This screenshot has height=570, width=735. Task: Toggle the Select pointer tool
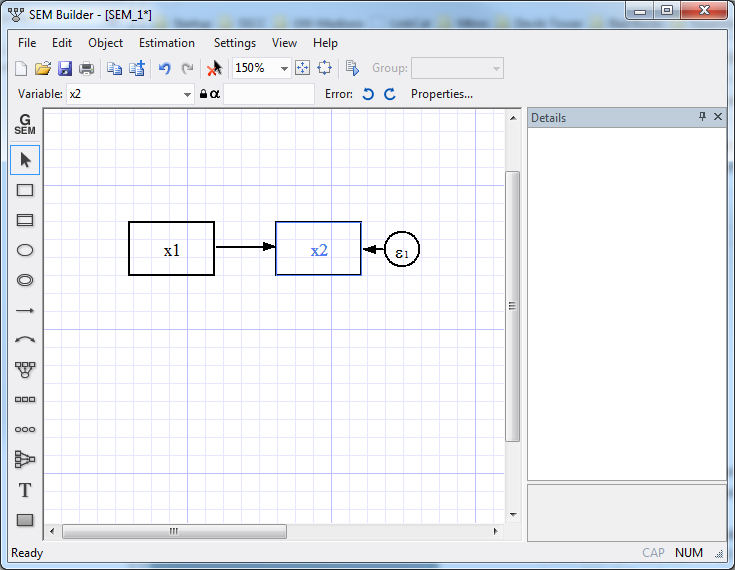point(25,160)
